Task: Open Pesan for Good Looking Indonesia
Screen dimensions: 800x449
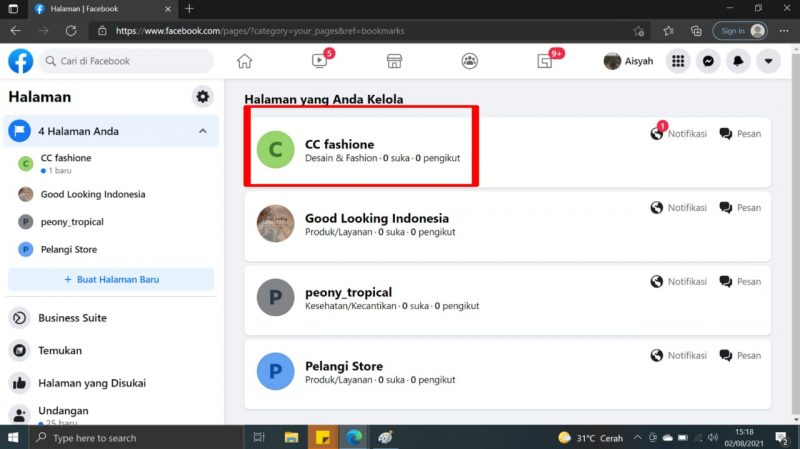Action: (x=740, y=208)
